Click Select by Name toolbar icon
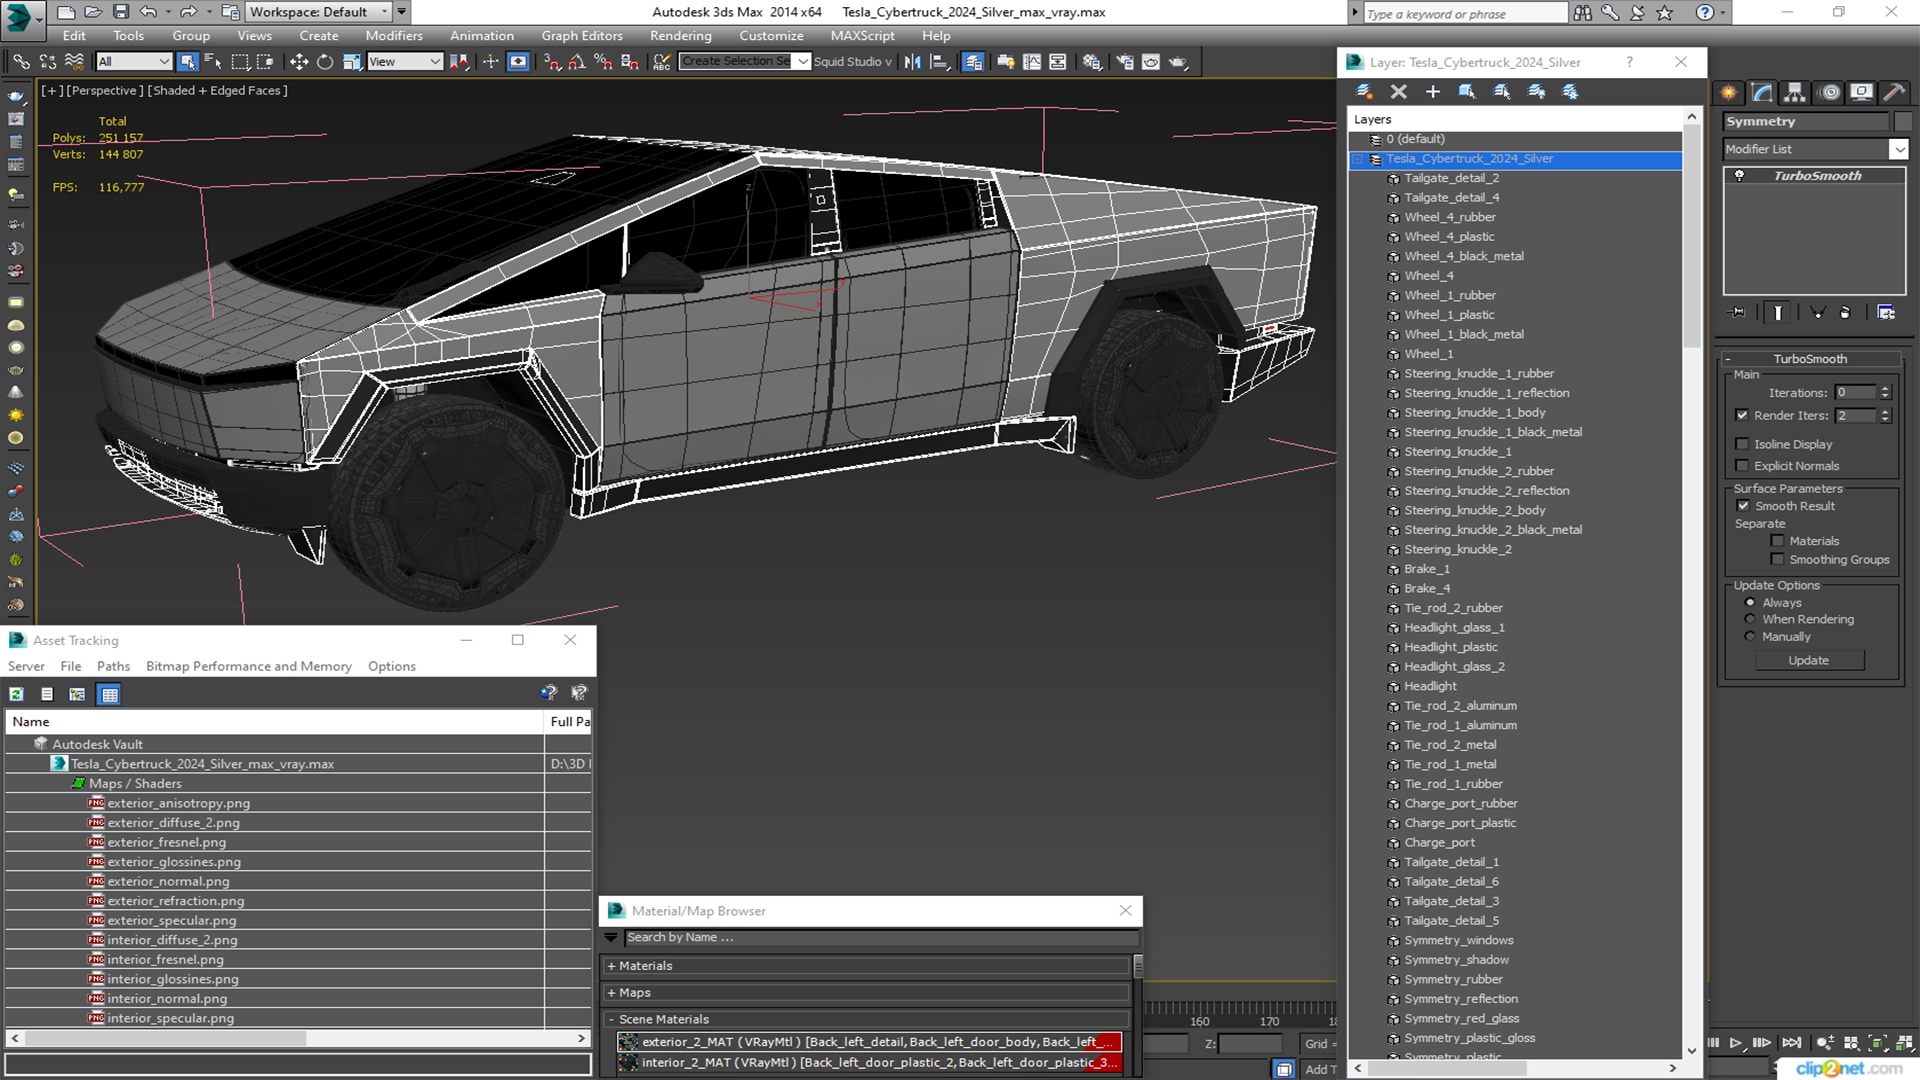Viewport: 1920px width, 1080px height. tap(213, 62)
